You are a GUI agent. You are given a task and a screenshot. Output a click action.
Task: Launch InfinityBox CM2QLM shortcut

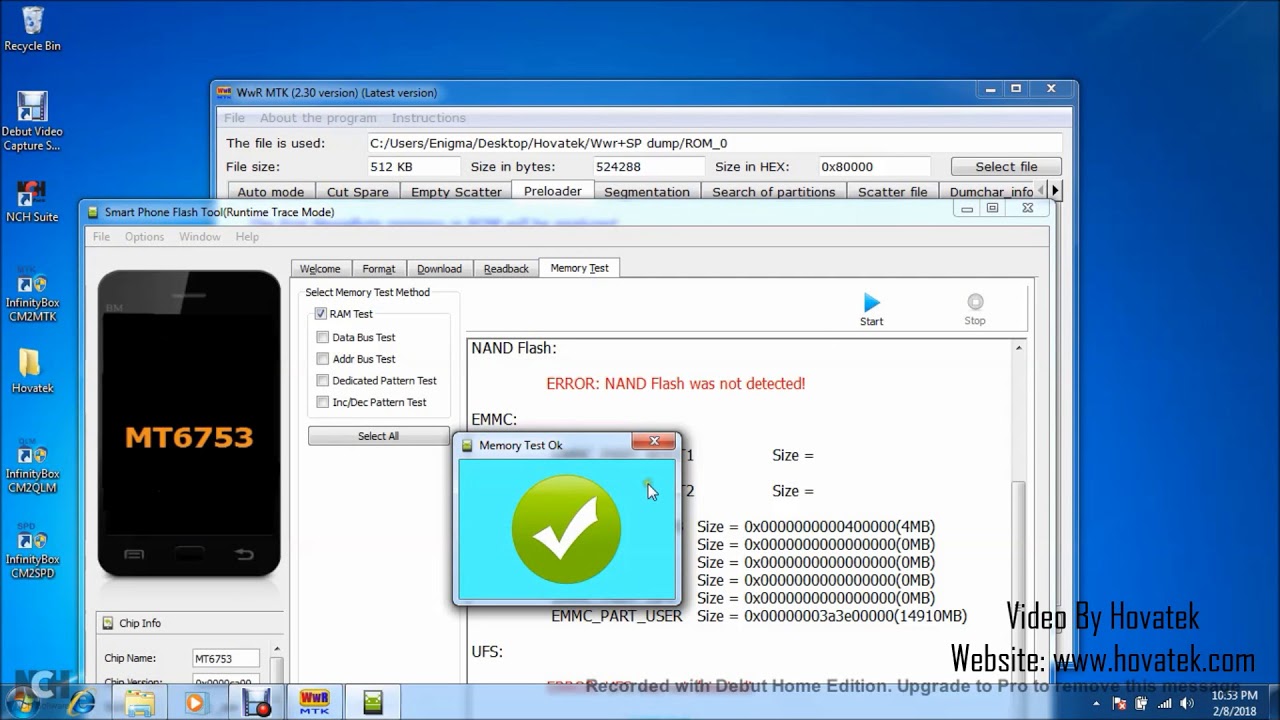pyautogui.click(x=32, y=466)
